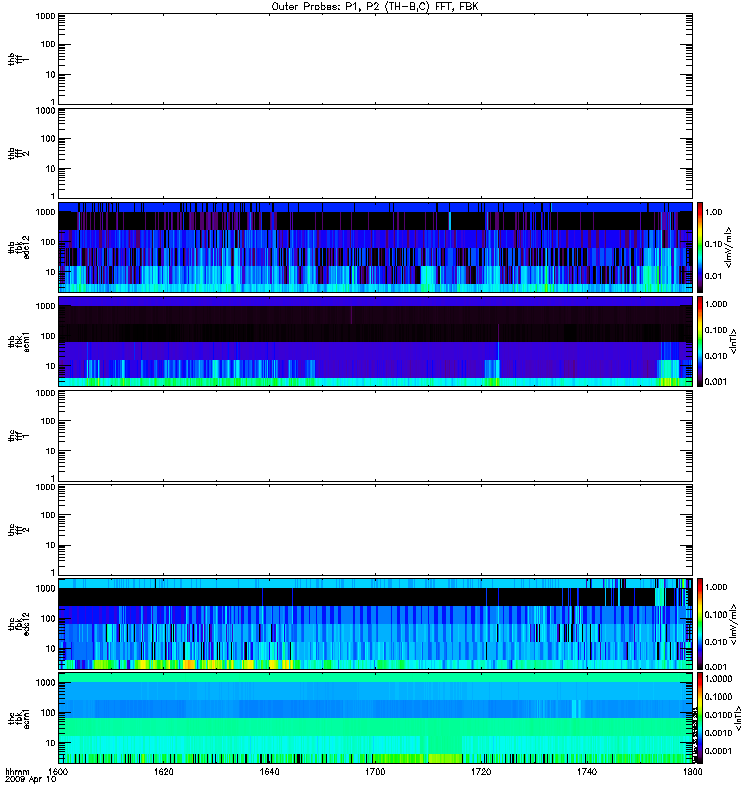Click the "0.0010" color scale value
Image resolution: width=750 pixels, height=800 pixels.
[718, 733]
